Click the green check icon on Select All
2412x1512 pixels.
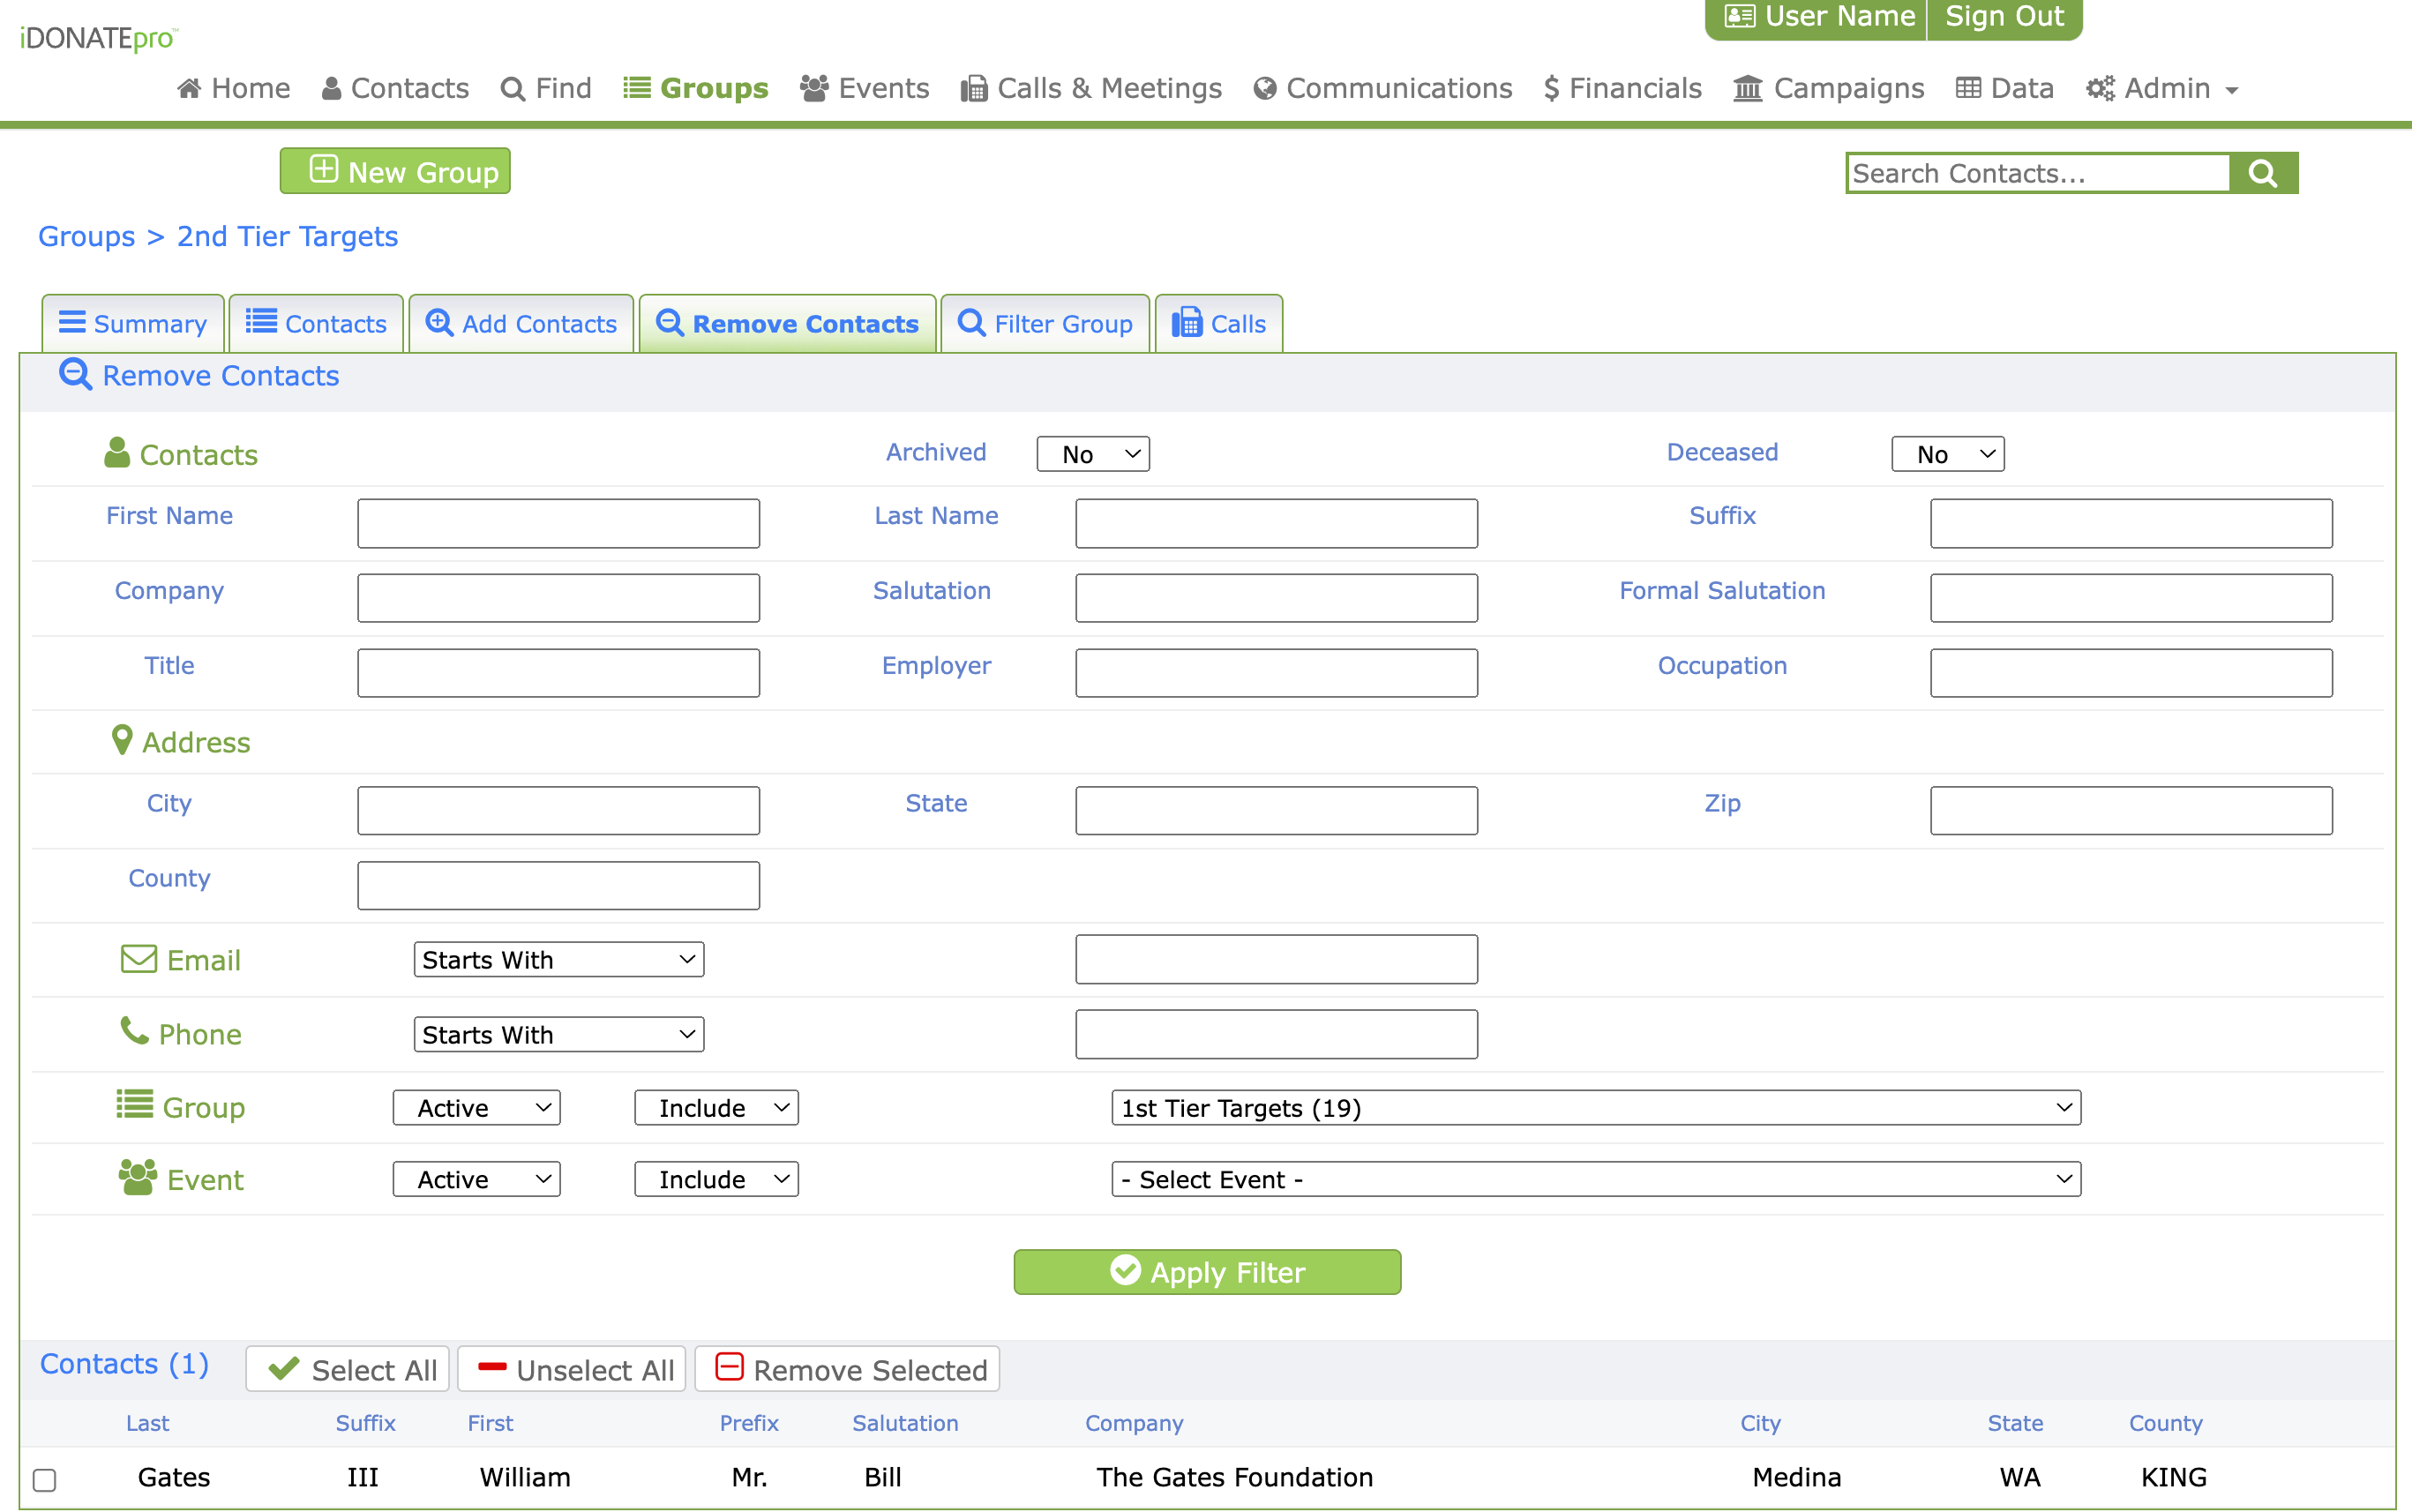[284, 1368]
